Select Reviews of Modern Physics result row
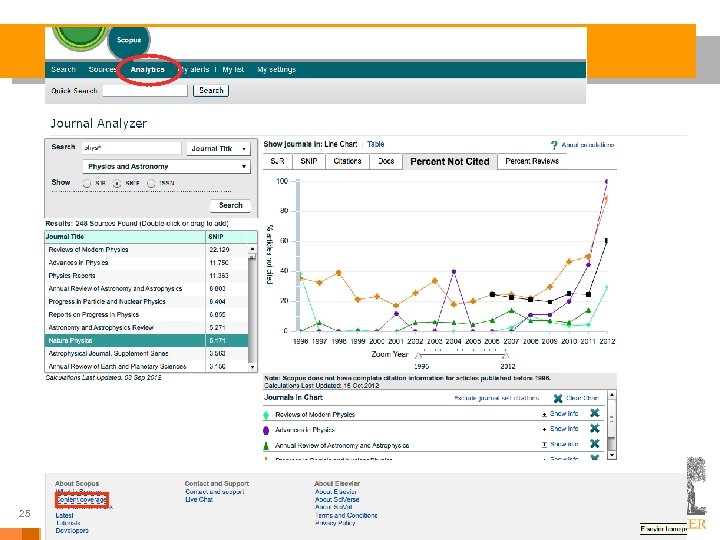 [147, 249]
